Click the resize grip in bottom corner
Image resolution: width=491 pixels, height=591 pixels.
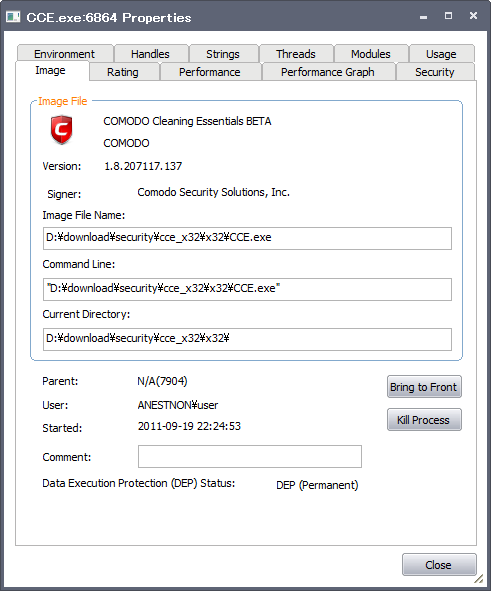point(479,579)
